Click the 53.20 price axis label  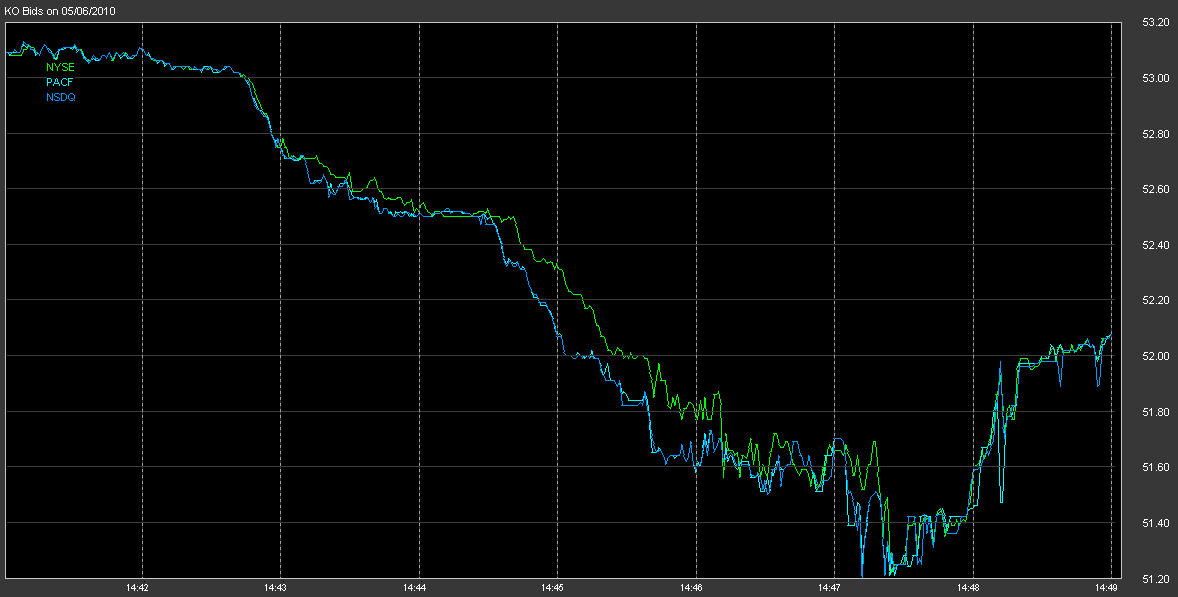tap(1155, 23)
